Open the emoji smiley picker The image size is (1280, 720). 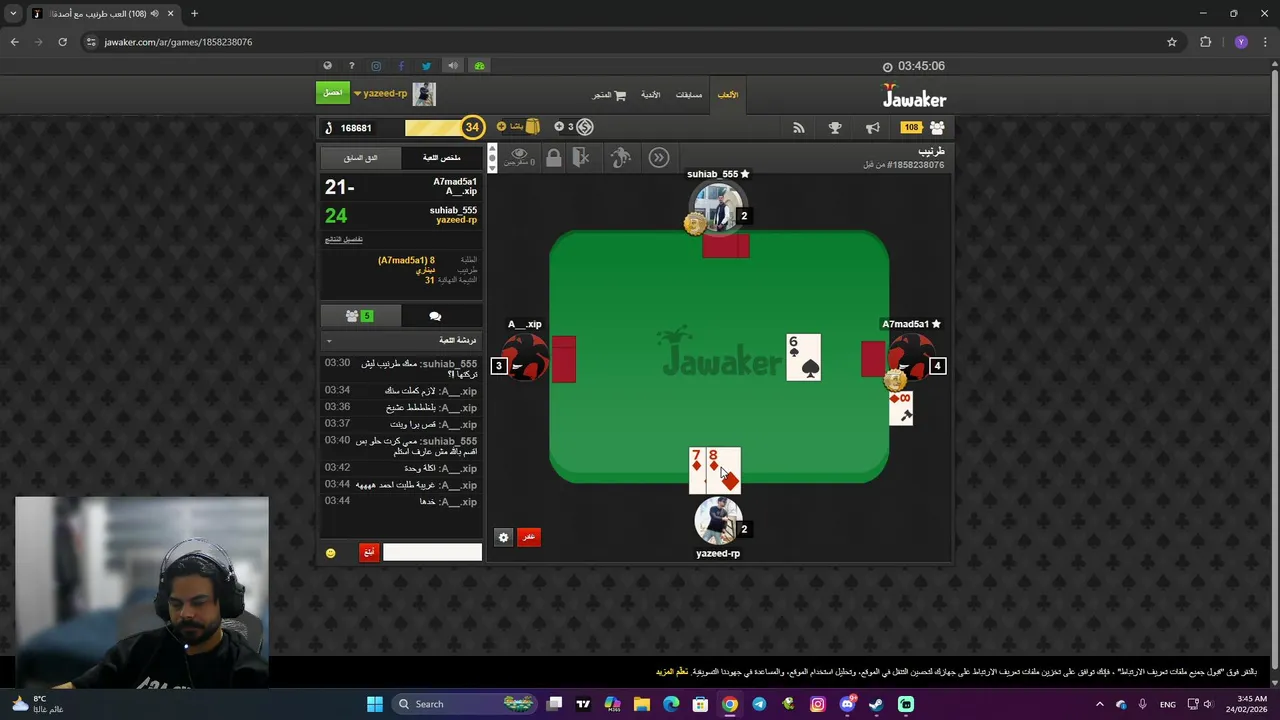330,553
